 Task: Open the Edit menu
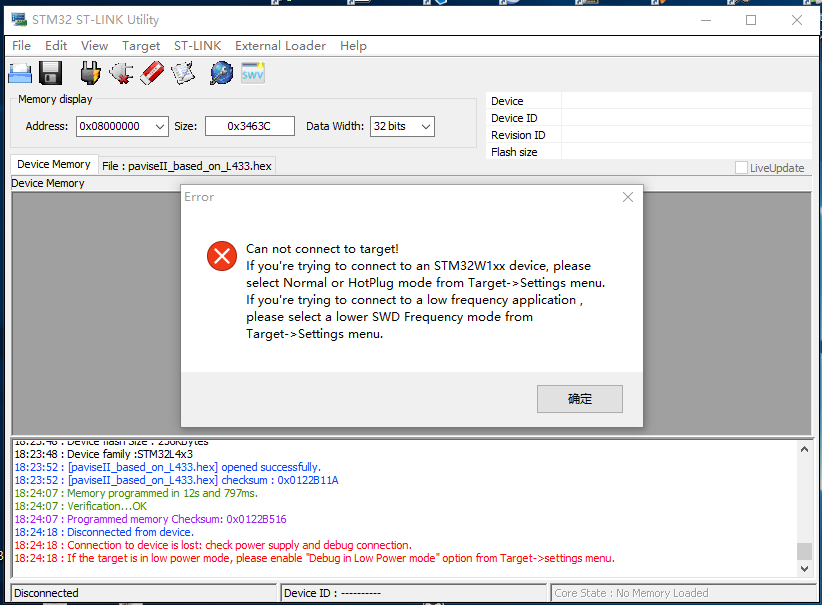click(x=56, y=46)
